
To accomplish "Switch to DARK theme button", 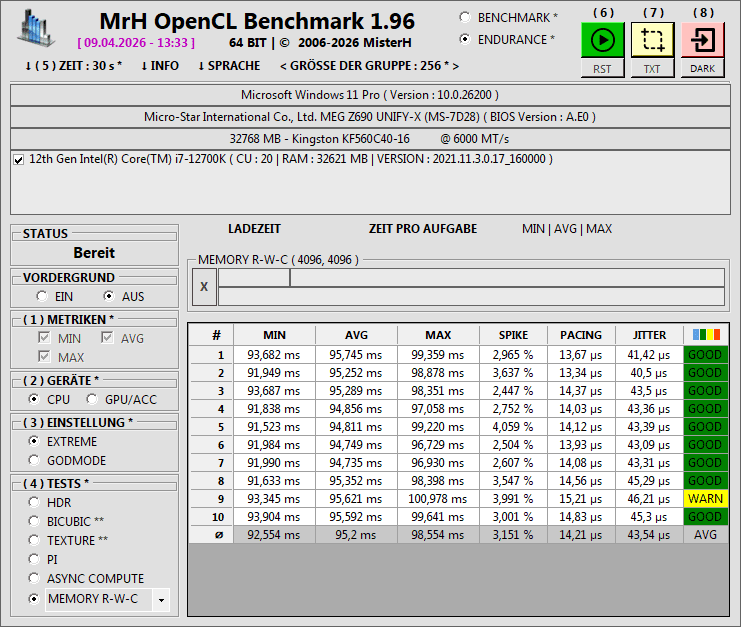I will tap(703, 69).
